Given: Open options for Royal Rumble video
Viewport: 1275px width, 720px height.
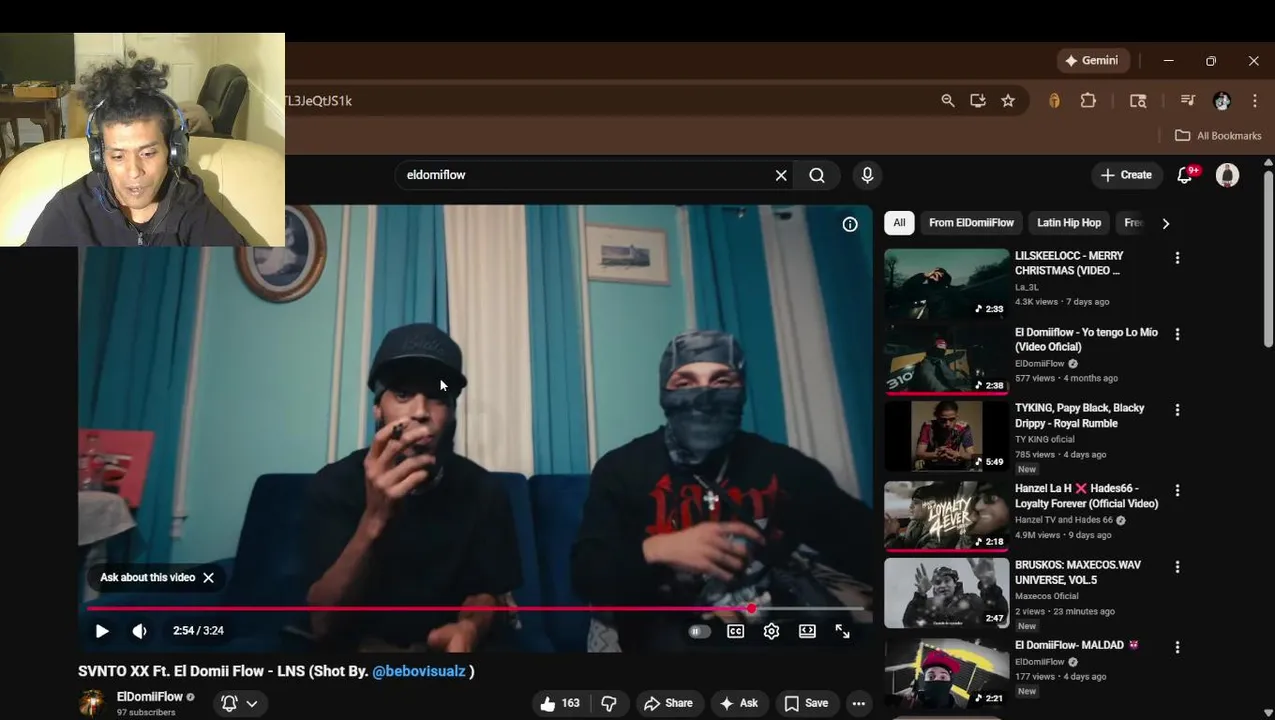Looking at the screenshot, I should point(1177,410).
